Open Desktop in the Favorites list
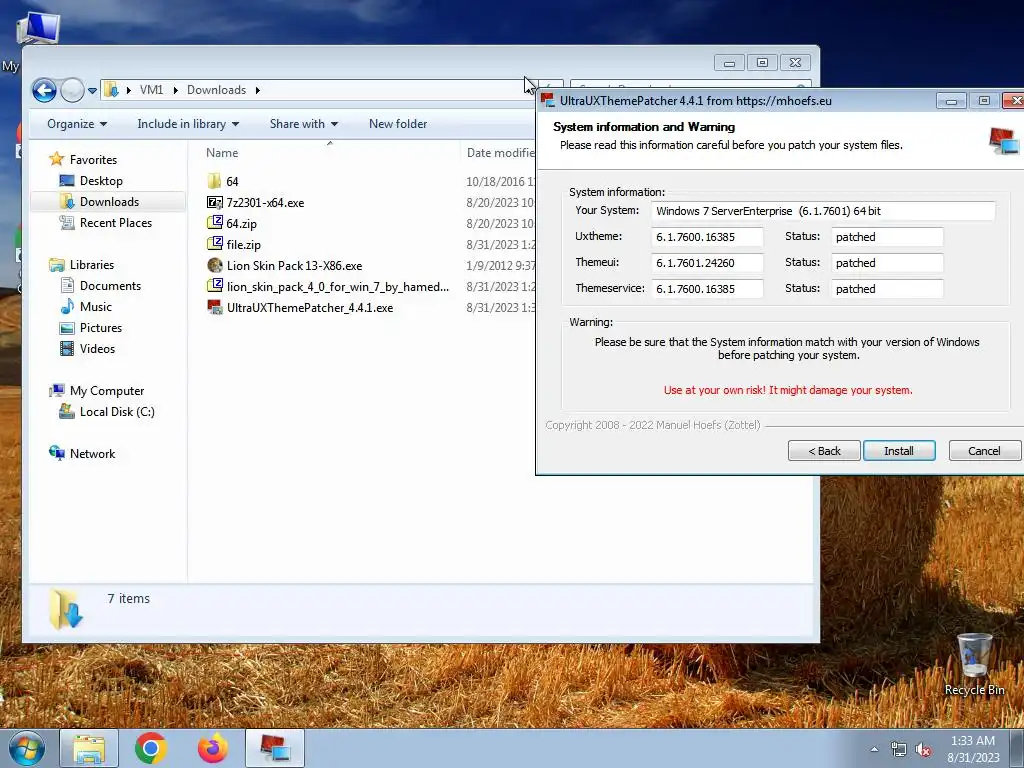Image resolution: width=1024 pixels, height=768 pixels. [101, 181]
